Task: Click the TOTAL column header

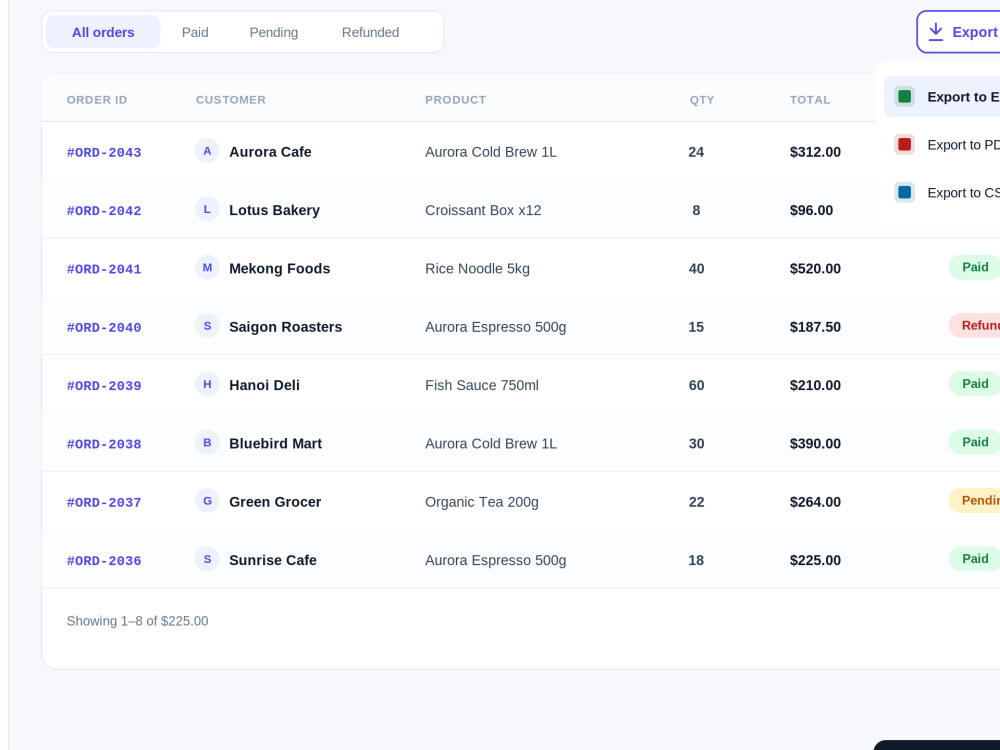Action: point(810,99)
